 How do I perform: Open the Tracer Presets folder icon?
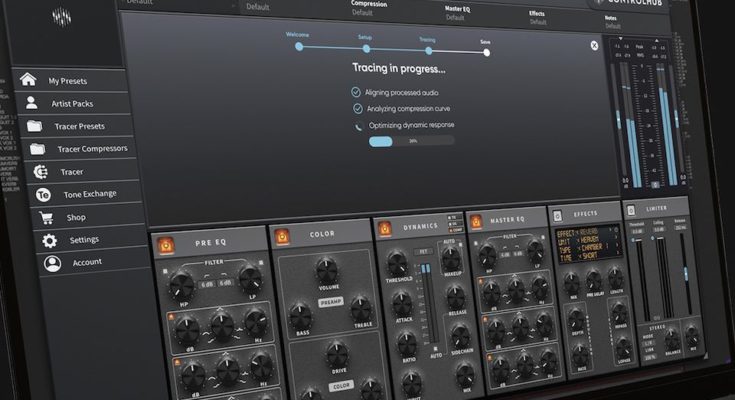click(35, 126)
